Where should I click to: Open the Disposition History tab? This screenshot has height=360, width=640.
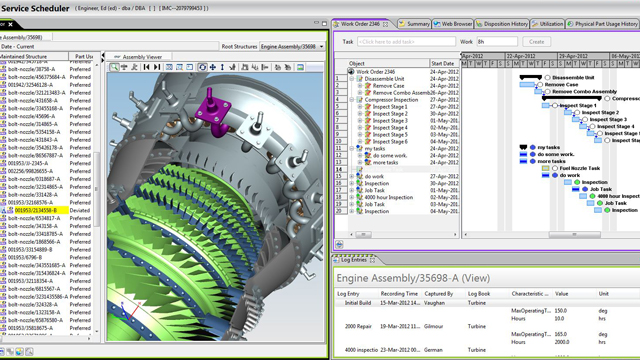coord(502,24)
